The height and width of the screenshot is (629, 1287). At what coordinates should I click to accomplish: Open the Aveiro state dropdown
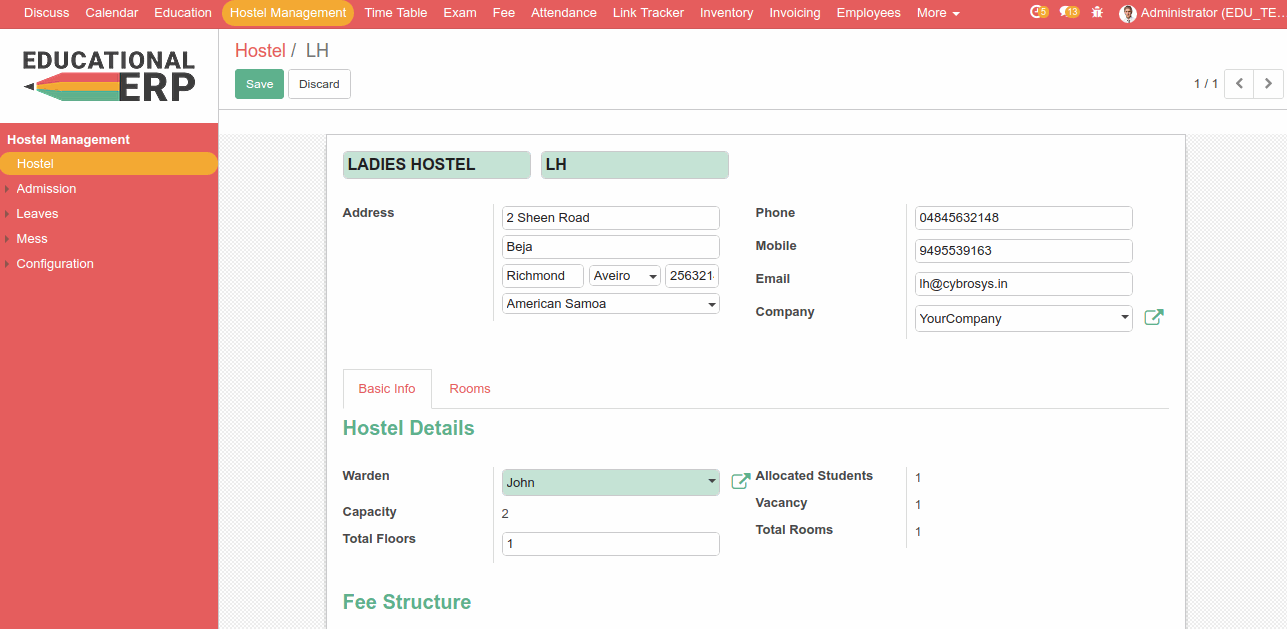[624, 276]
